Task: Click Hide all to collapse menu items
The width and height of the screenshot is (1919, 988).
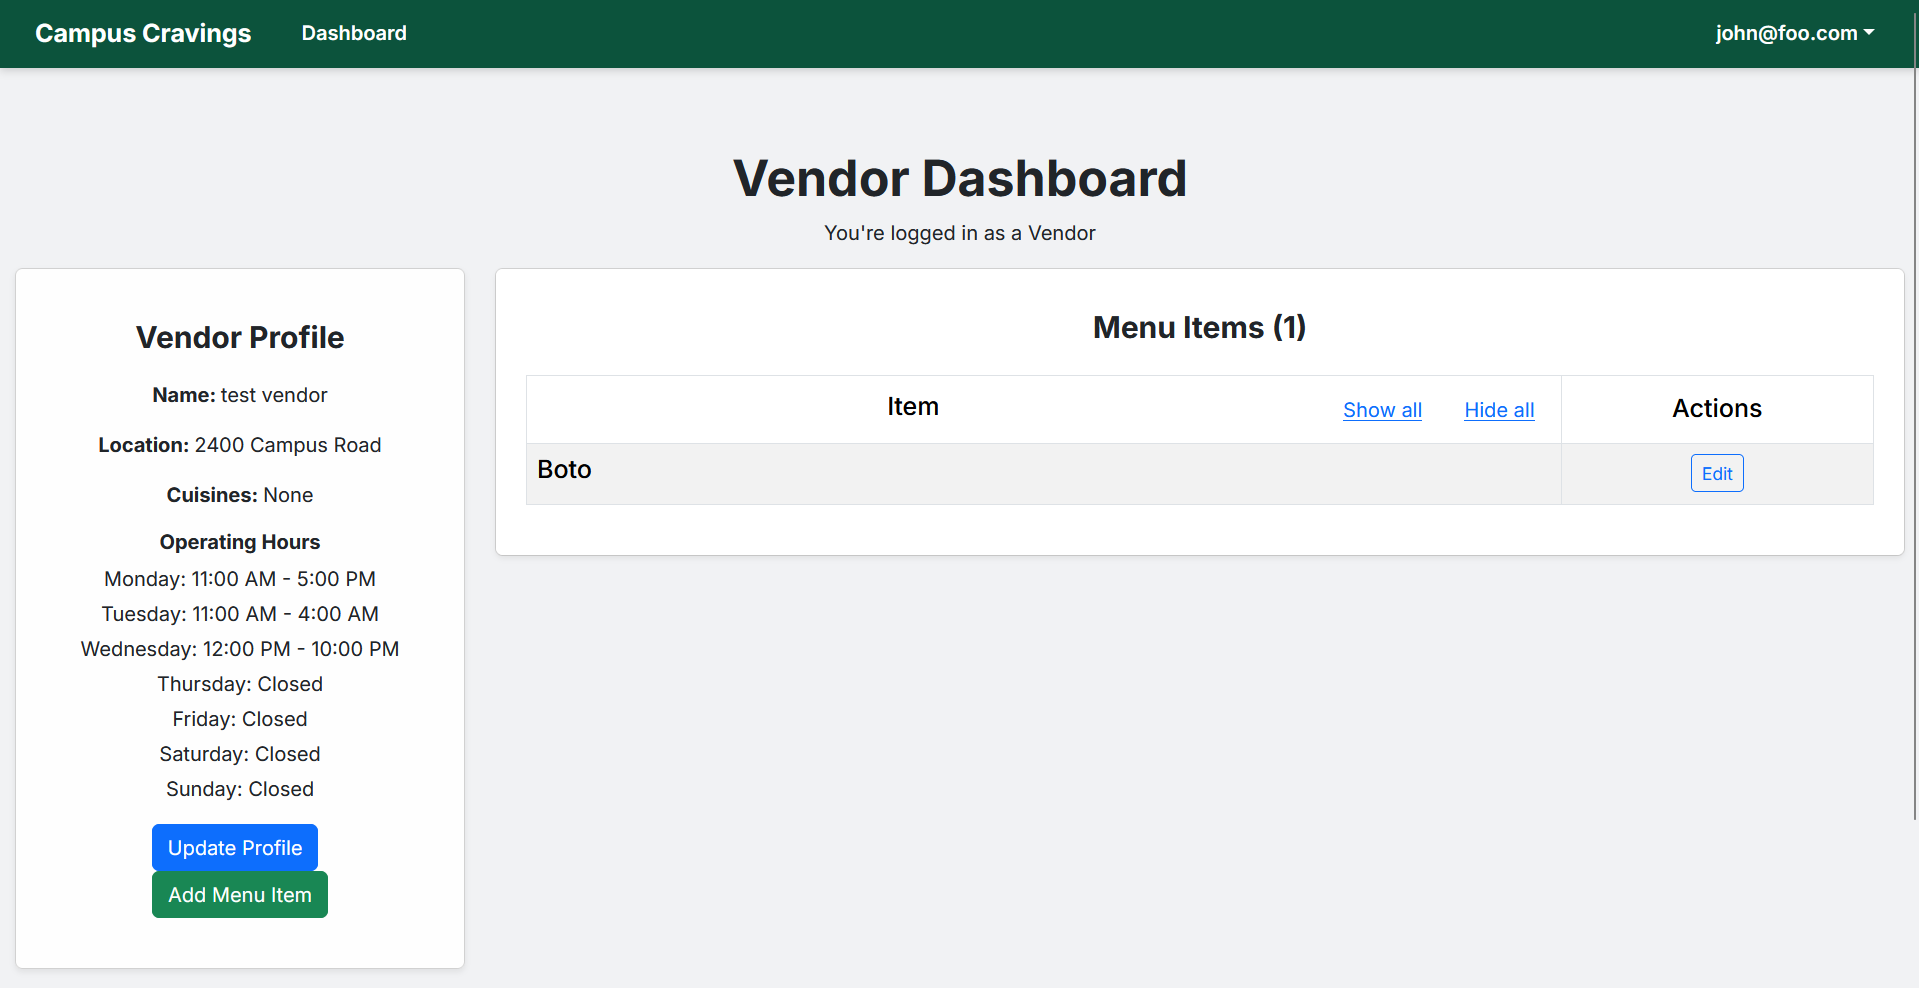Action: [x=1499, y=410]
